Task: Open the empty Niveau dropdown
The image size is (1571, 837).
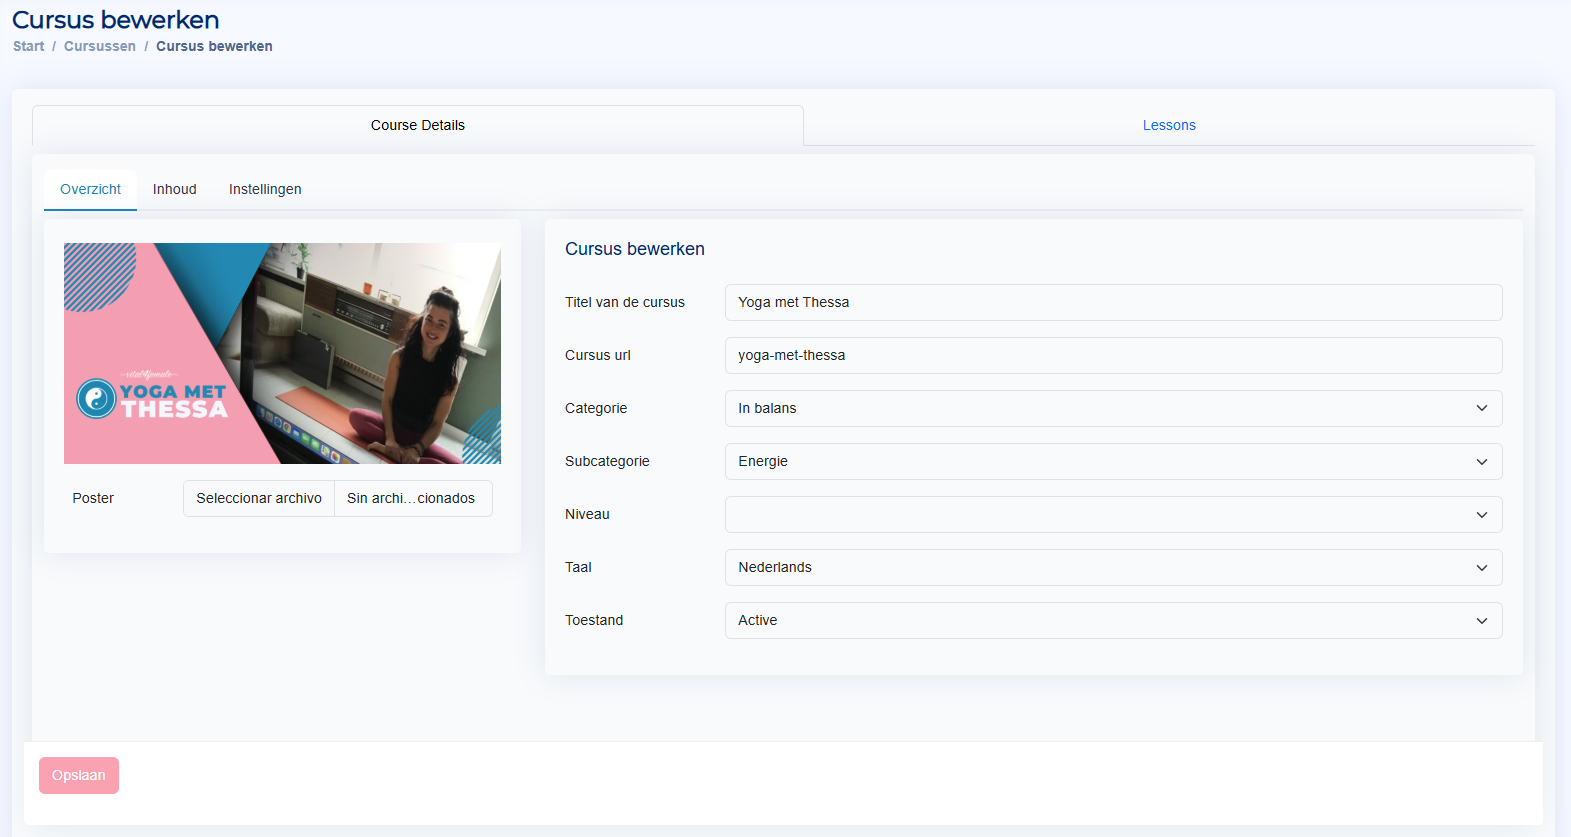Action: (x=1113, y=514)
